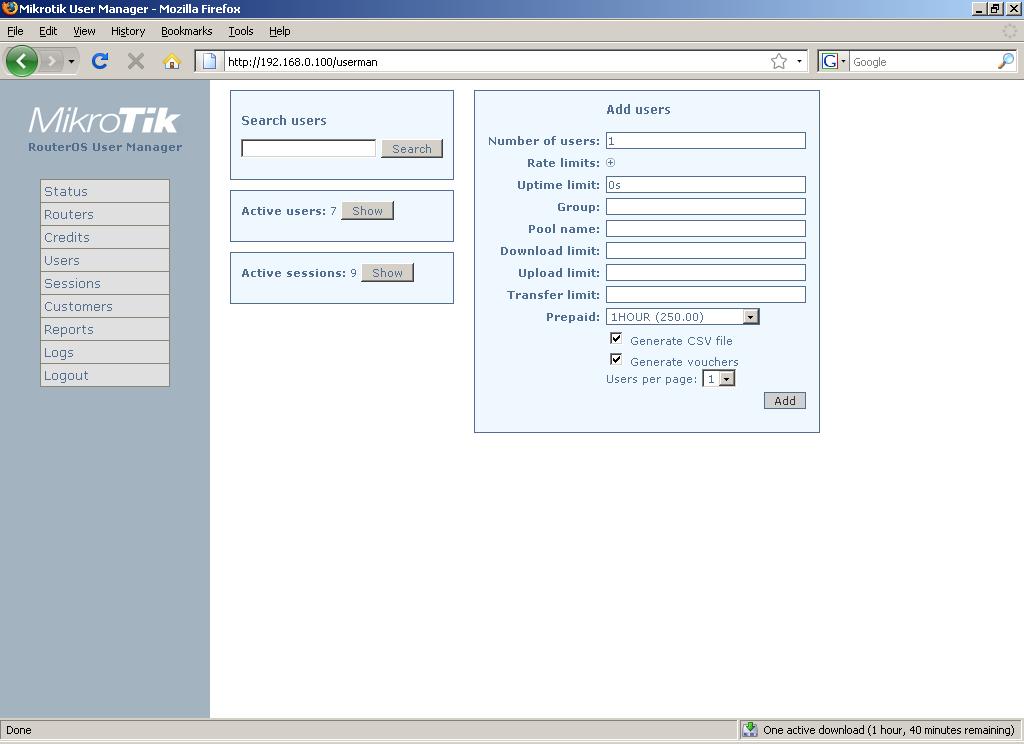Open the View menu

tap(84, 31)
